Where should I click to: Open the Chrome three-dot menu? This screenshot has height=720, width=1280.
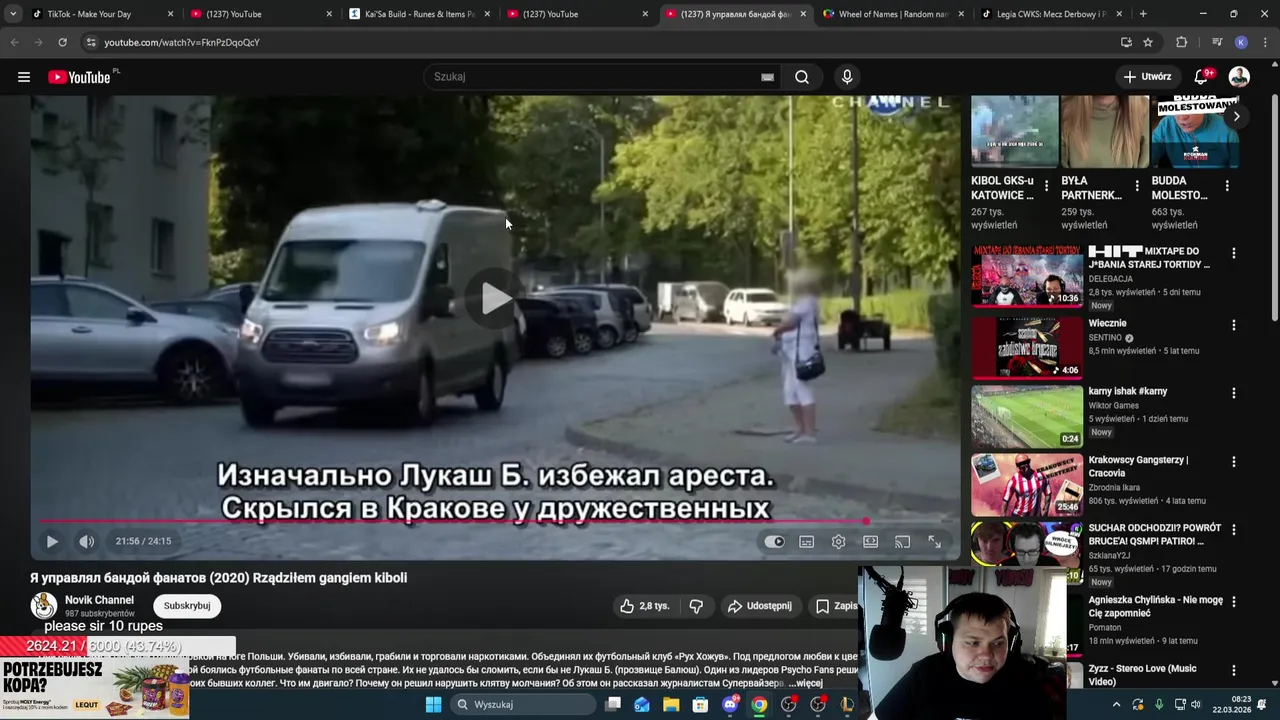coord(1266,42)
